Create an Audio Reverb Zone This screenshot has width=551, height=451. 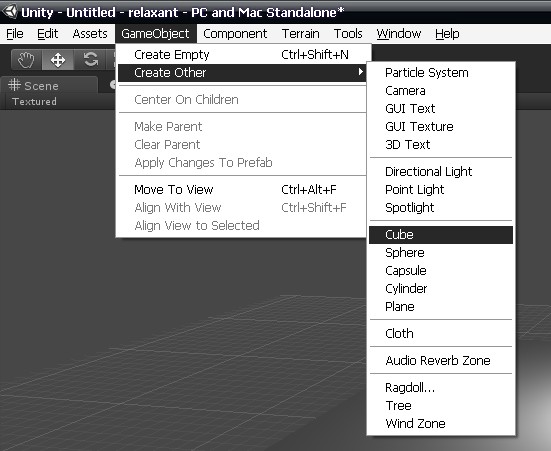[x=441, y=361]
